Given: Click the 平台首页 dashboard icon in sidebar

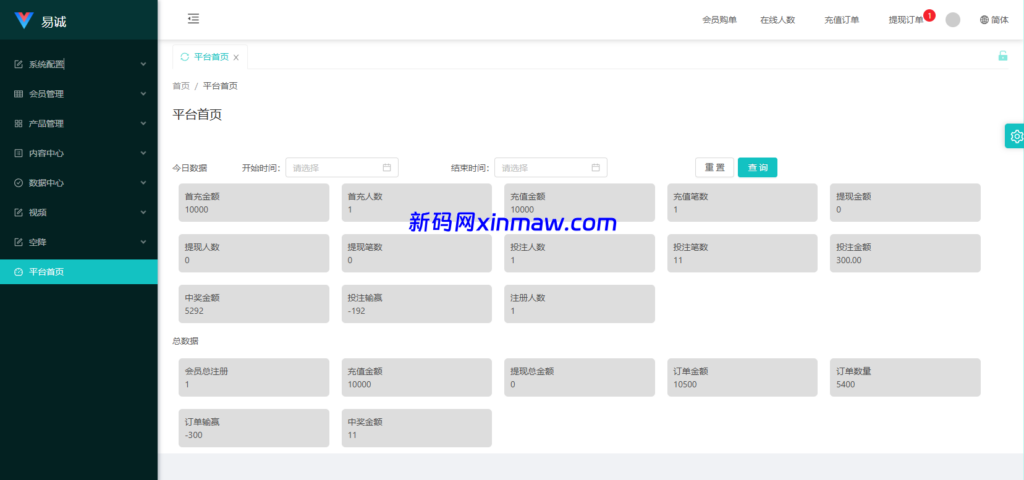Looking at the screenshot, I should (18, 272).
